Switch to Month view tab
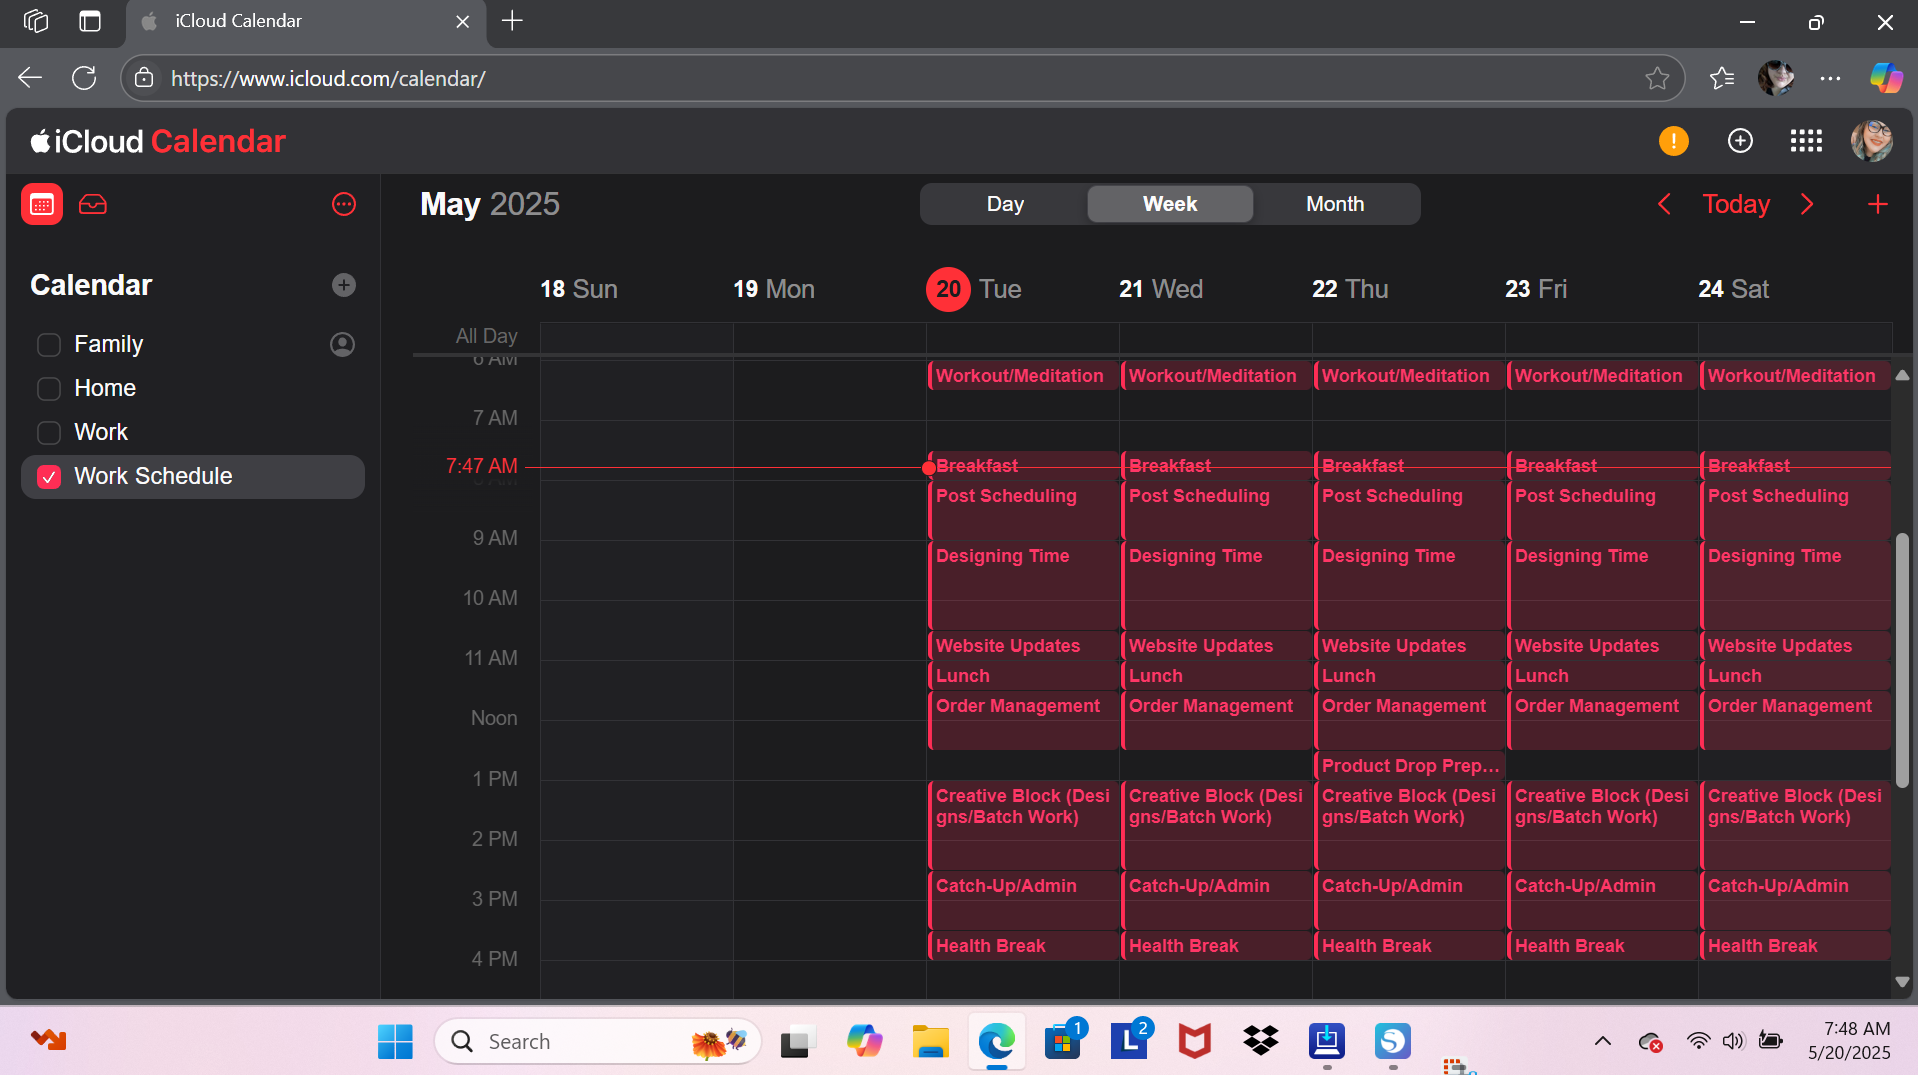 point(1334,204)
